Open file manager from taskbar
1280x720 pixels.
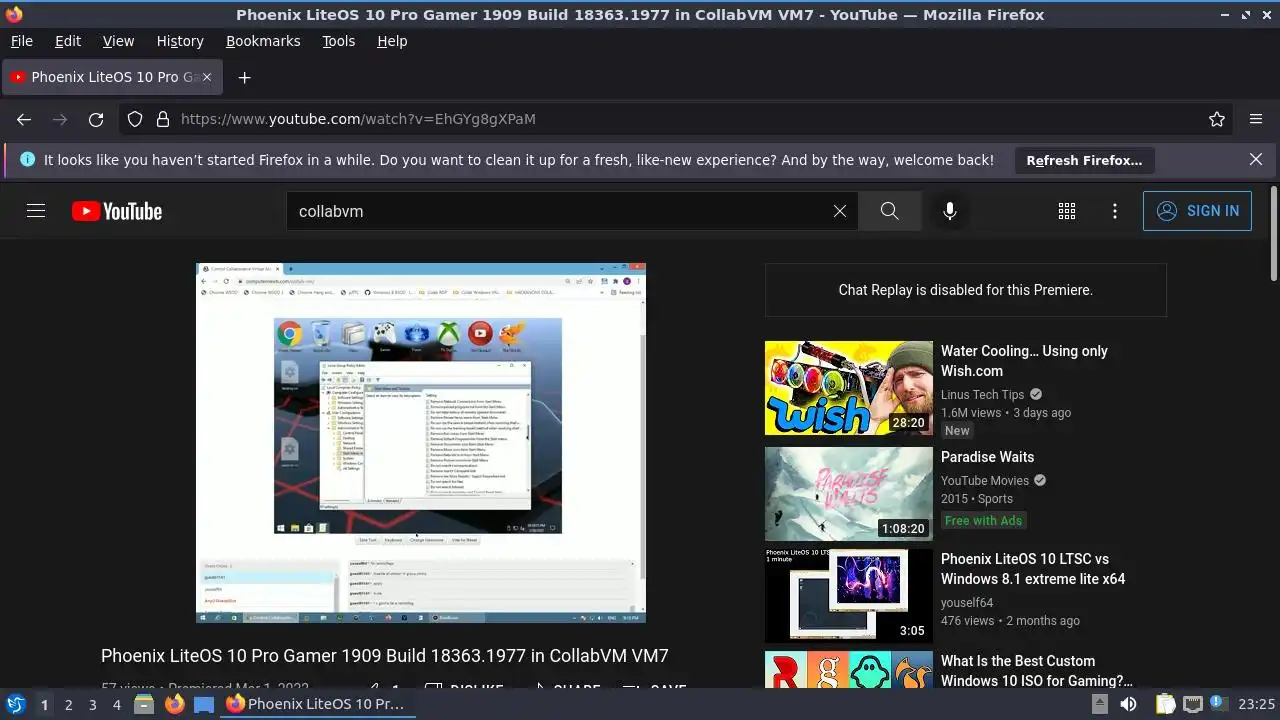click(144, 704)
